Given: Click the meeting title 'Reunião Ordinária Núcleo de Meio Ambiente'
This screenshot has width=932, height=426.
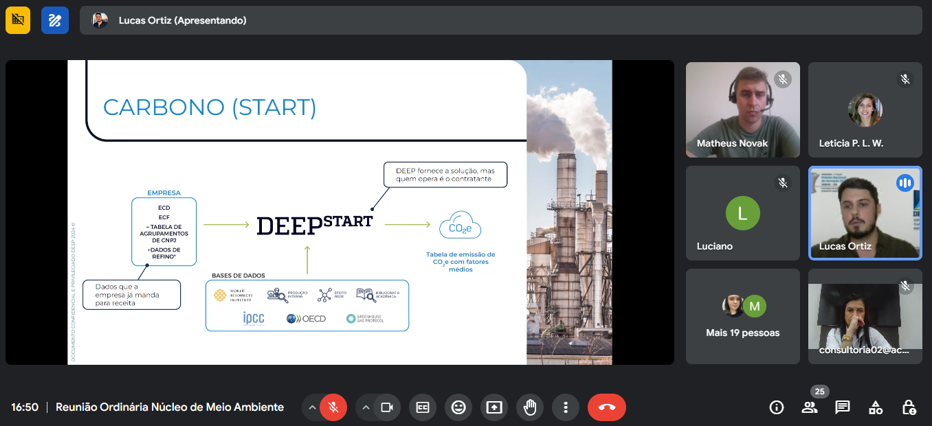Looking at the screenshot, I should pyautogui.click(x=169, y=408).
